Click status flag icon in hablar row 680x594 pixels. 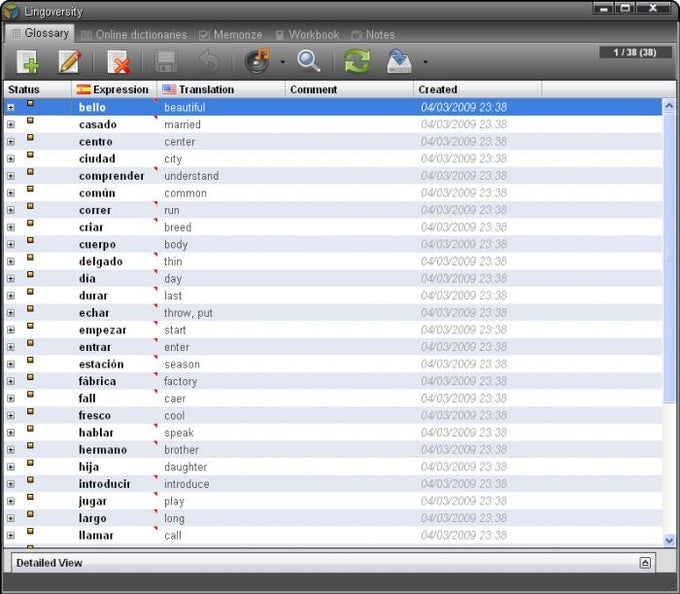point(30,428)
